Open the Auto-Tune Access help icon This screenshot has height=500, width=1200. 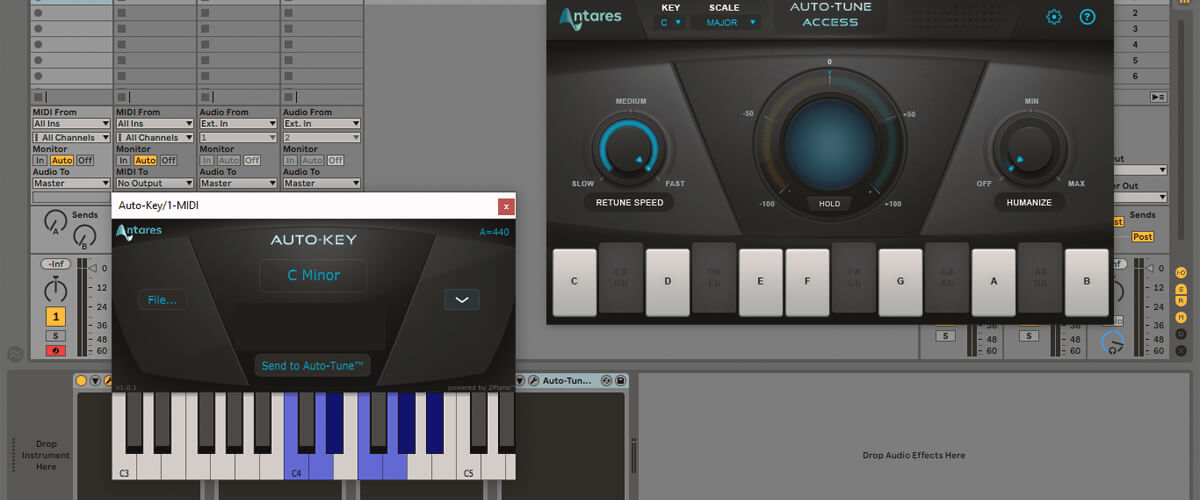tap(1087, 17)
